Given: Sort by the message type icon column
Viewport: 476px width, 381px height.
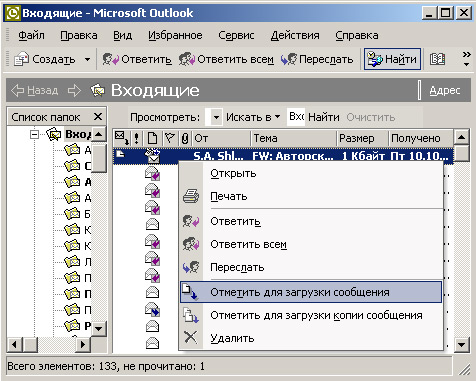Looking at the screenshot, I should [122, 138].
